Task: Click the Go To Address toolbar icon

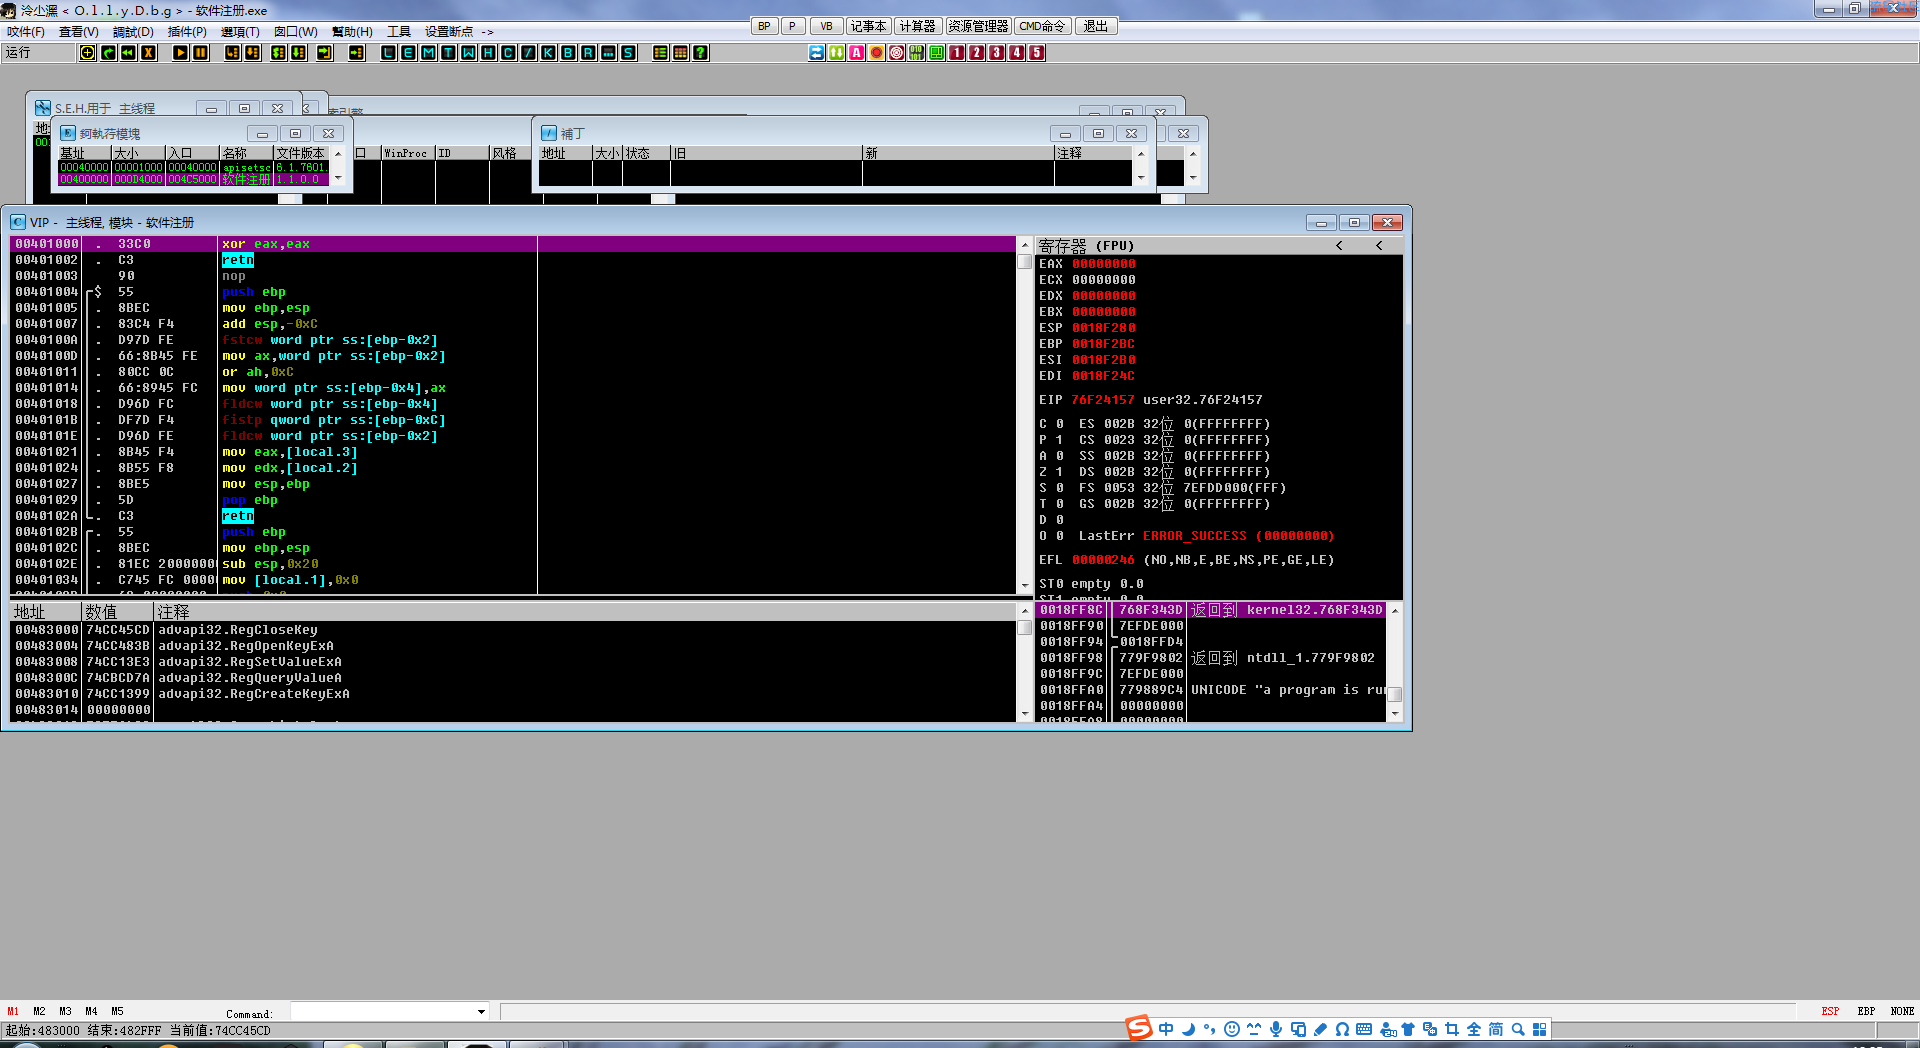Action: (x=356, y=53)
